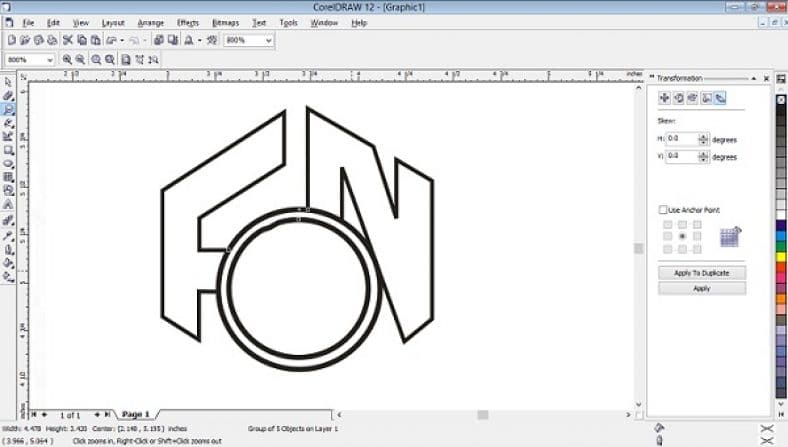Viewport: 788px width, 447px height.
Task: Click the Import icon in the toolbar
Action: (x=158, y=40)
